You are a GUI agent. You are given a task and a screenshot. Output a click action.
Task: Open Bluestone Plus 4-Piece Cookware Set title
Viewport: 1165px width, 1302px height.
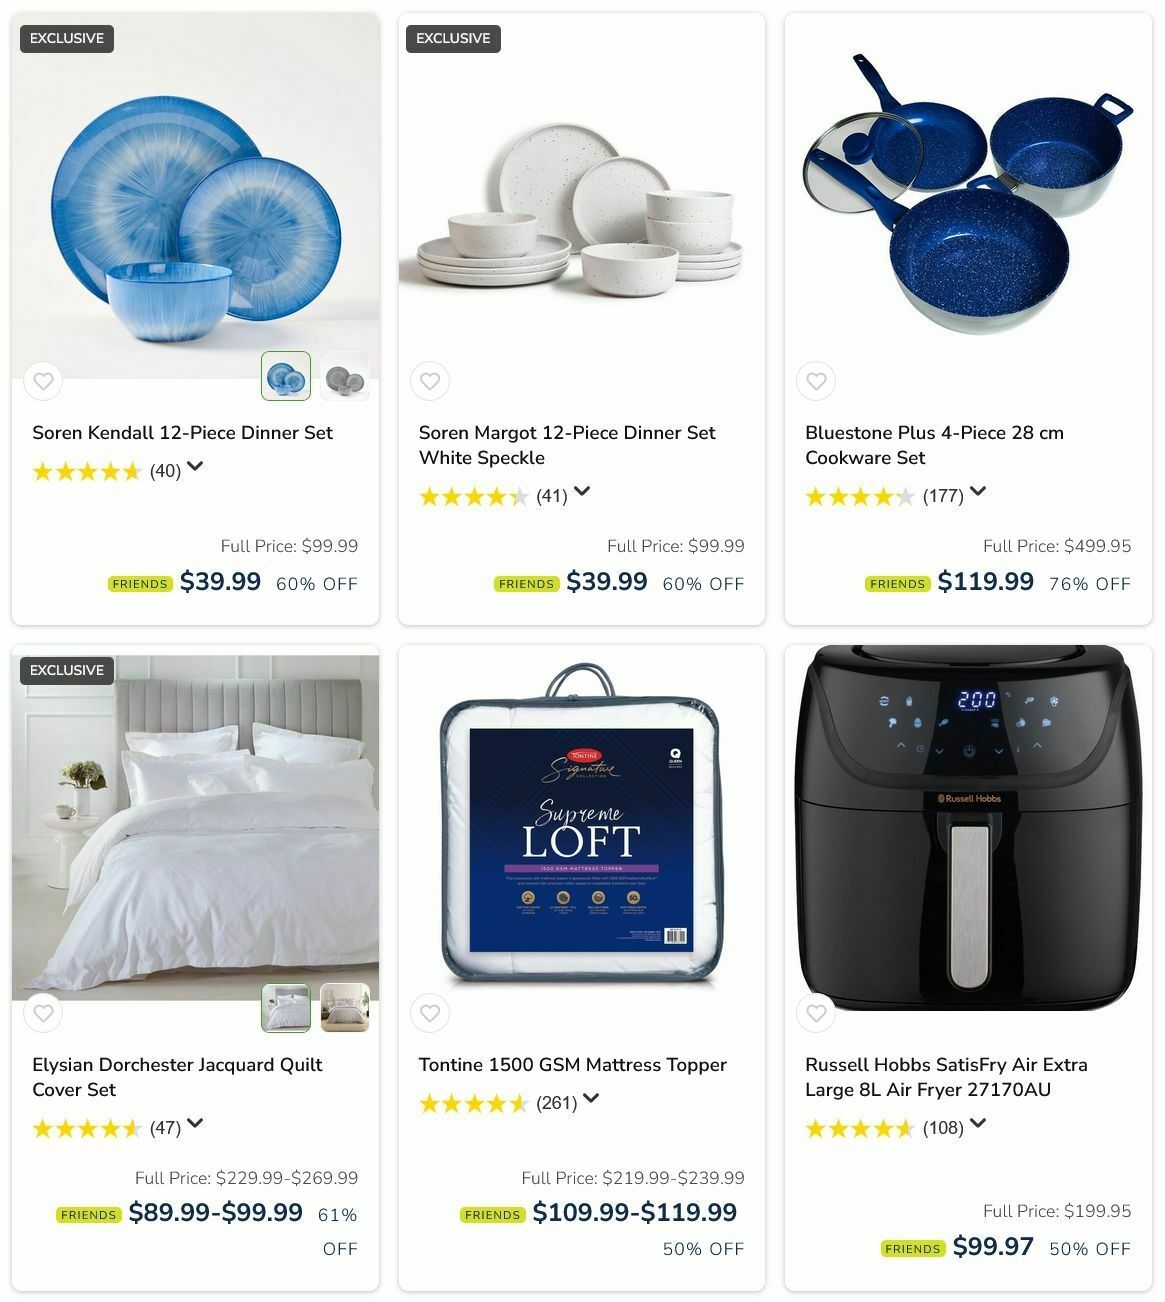pyautogui.click(x=934, y=445)
